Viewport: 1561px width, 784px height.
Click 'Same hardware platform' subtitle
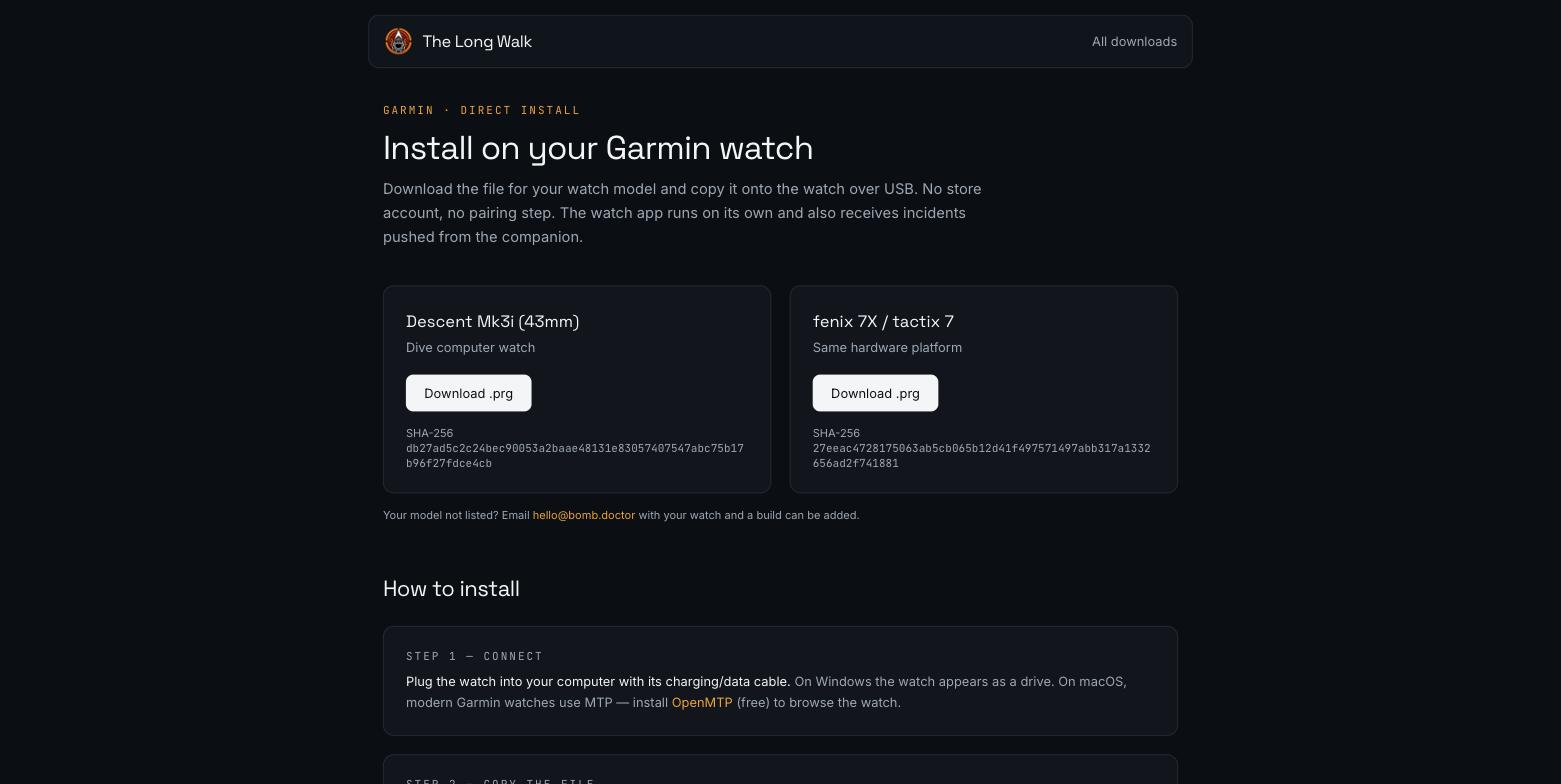pos(887,347)
